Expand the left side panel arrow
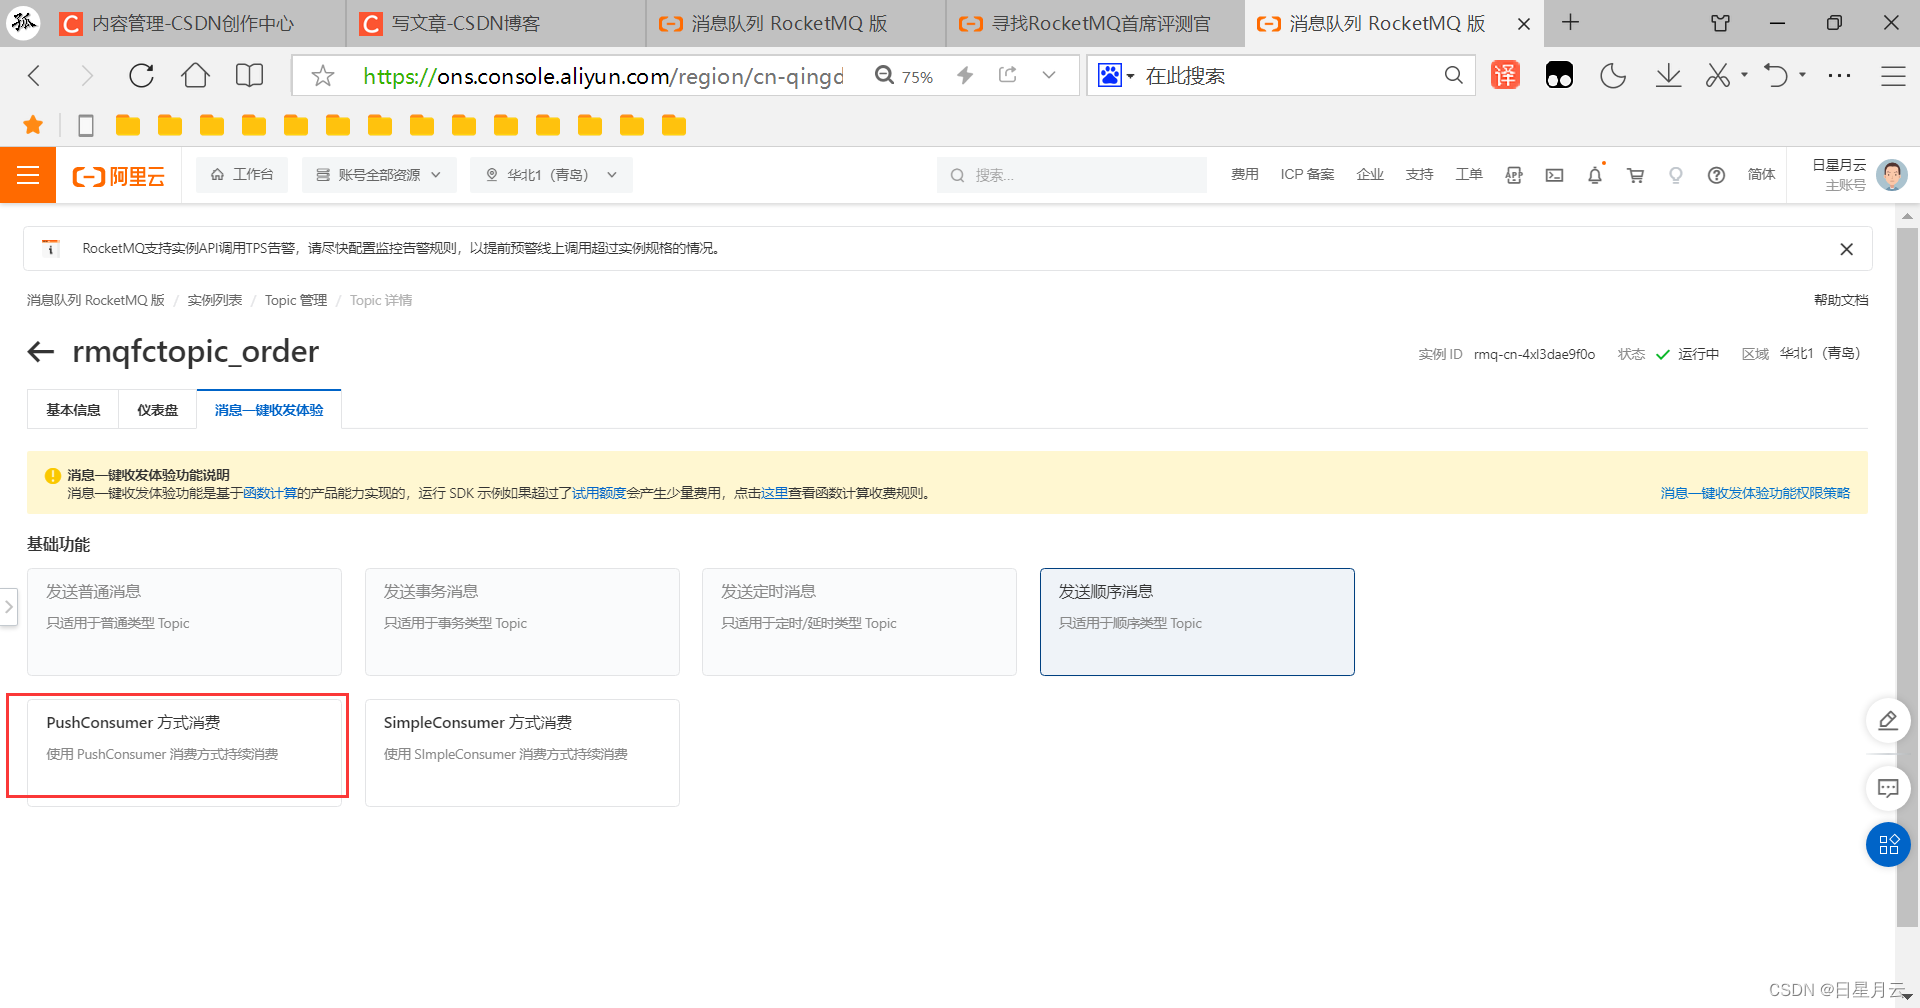The height and width of the screenshot is (1008, 1920). (x=8, y=607)
